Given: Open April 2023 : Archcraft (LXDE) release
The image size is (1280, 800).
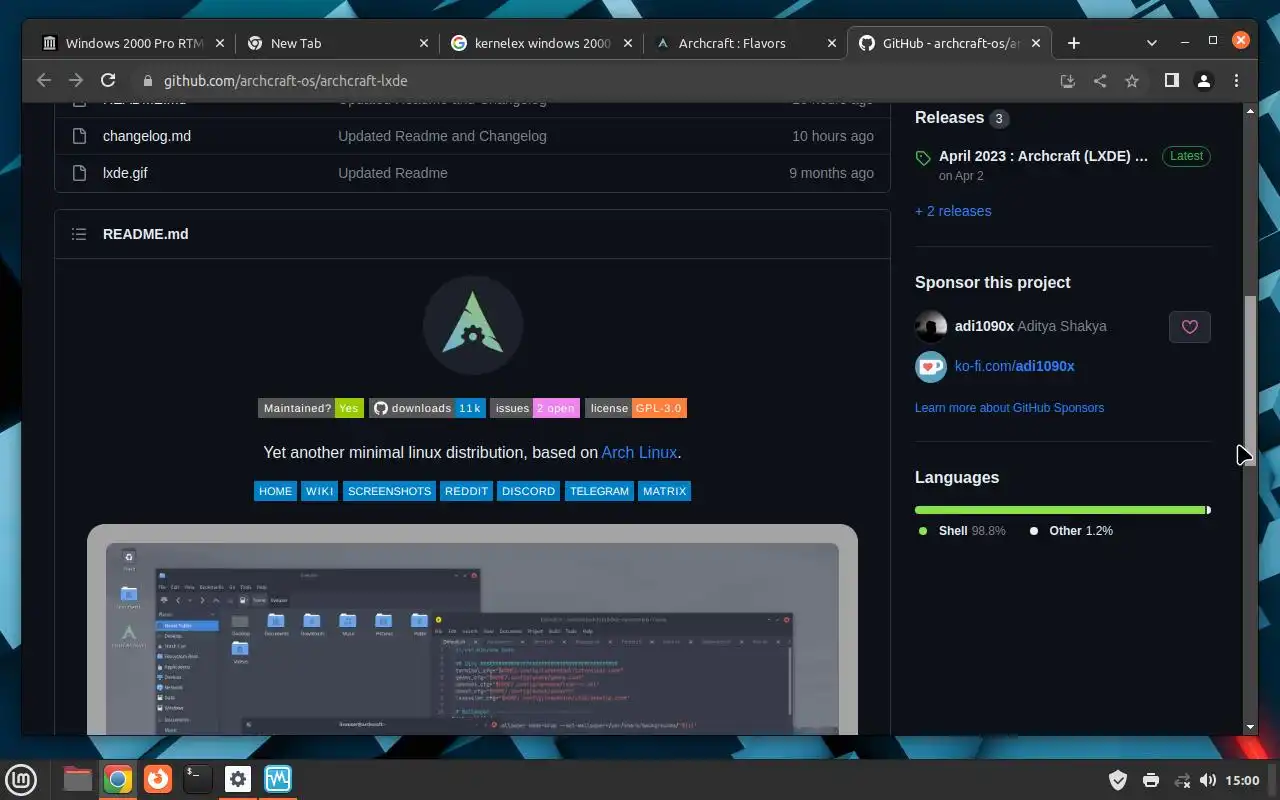Looking at the screenshot, I should [x=1043, y=156].
